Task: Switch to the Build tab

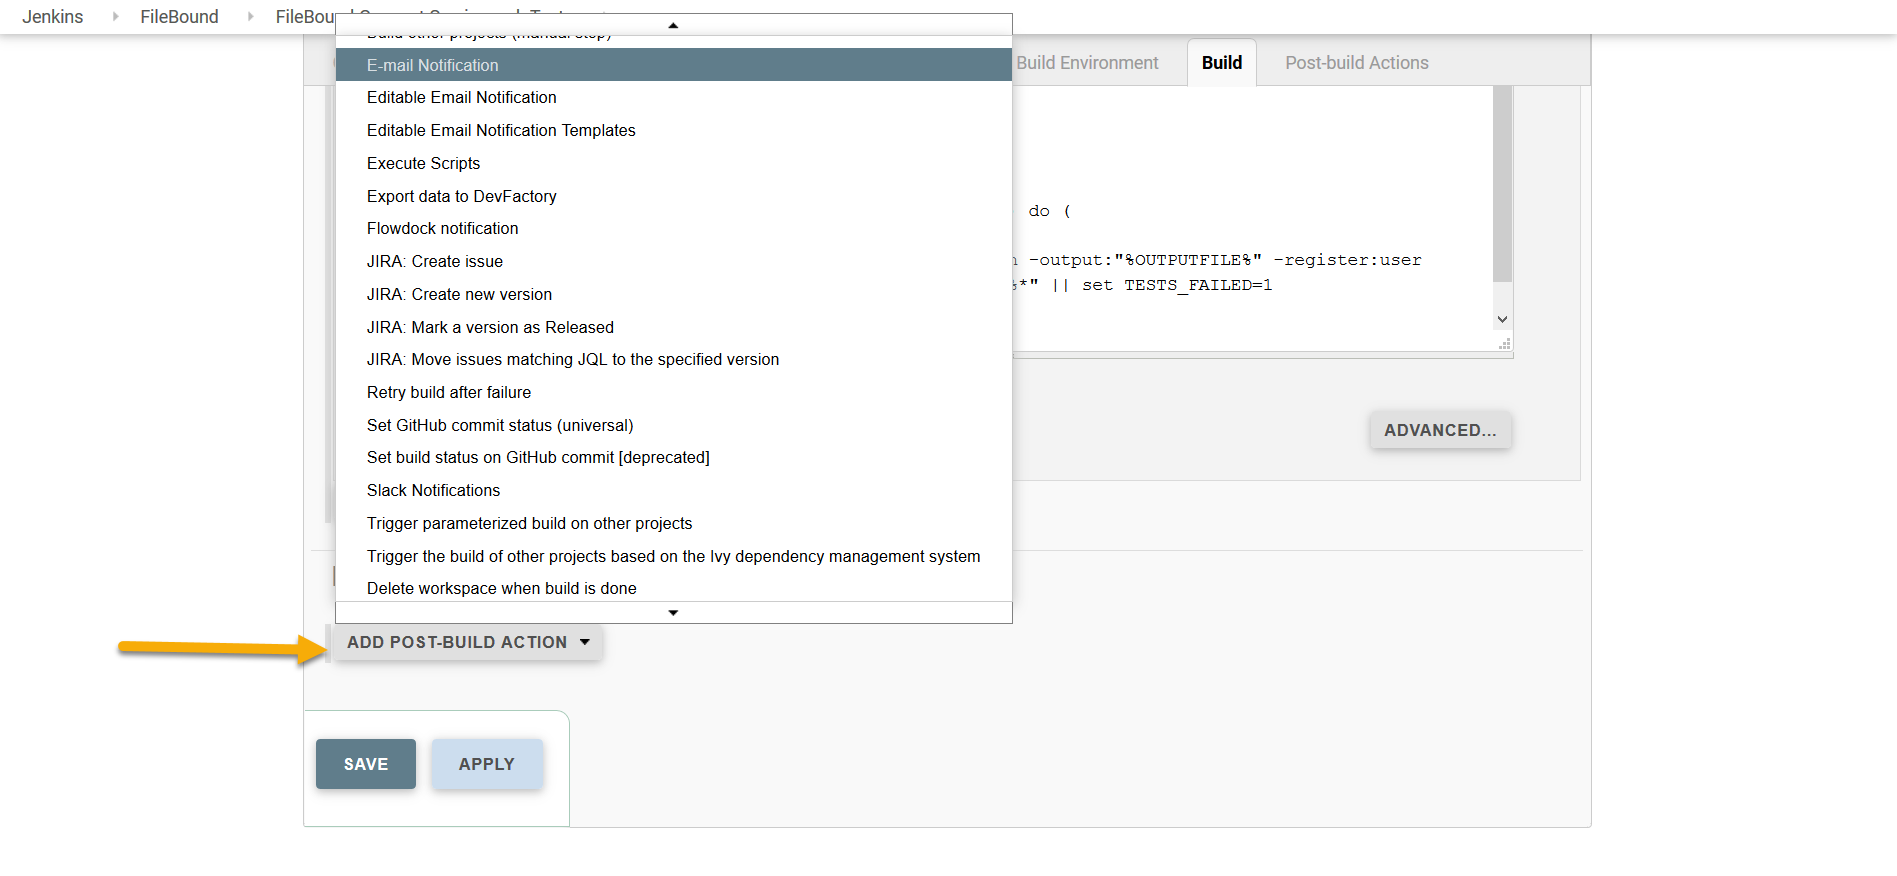Action: [x=1222, y=63]
